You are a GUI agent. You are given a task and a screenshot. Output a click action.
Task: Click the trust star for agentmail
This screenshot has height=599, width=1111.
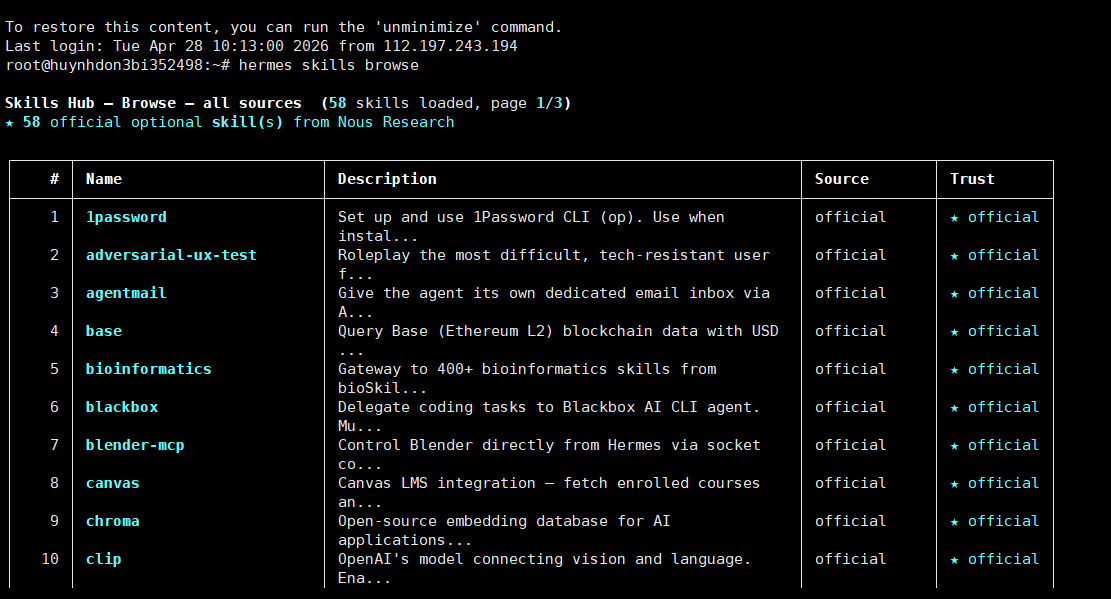955,293
